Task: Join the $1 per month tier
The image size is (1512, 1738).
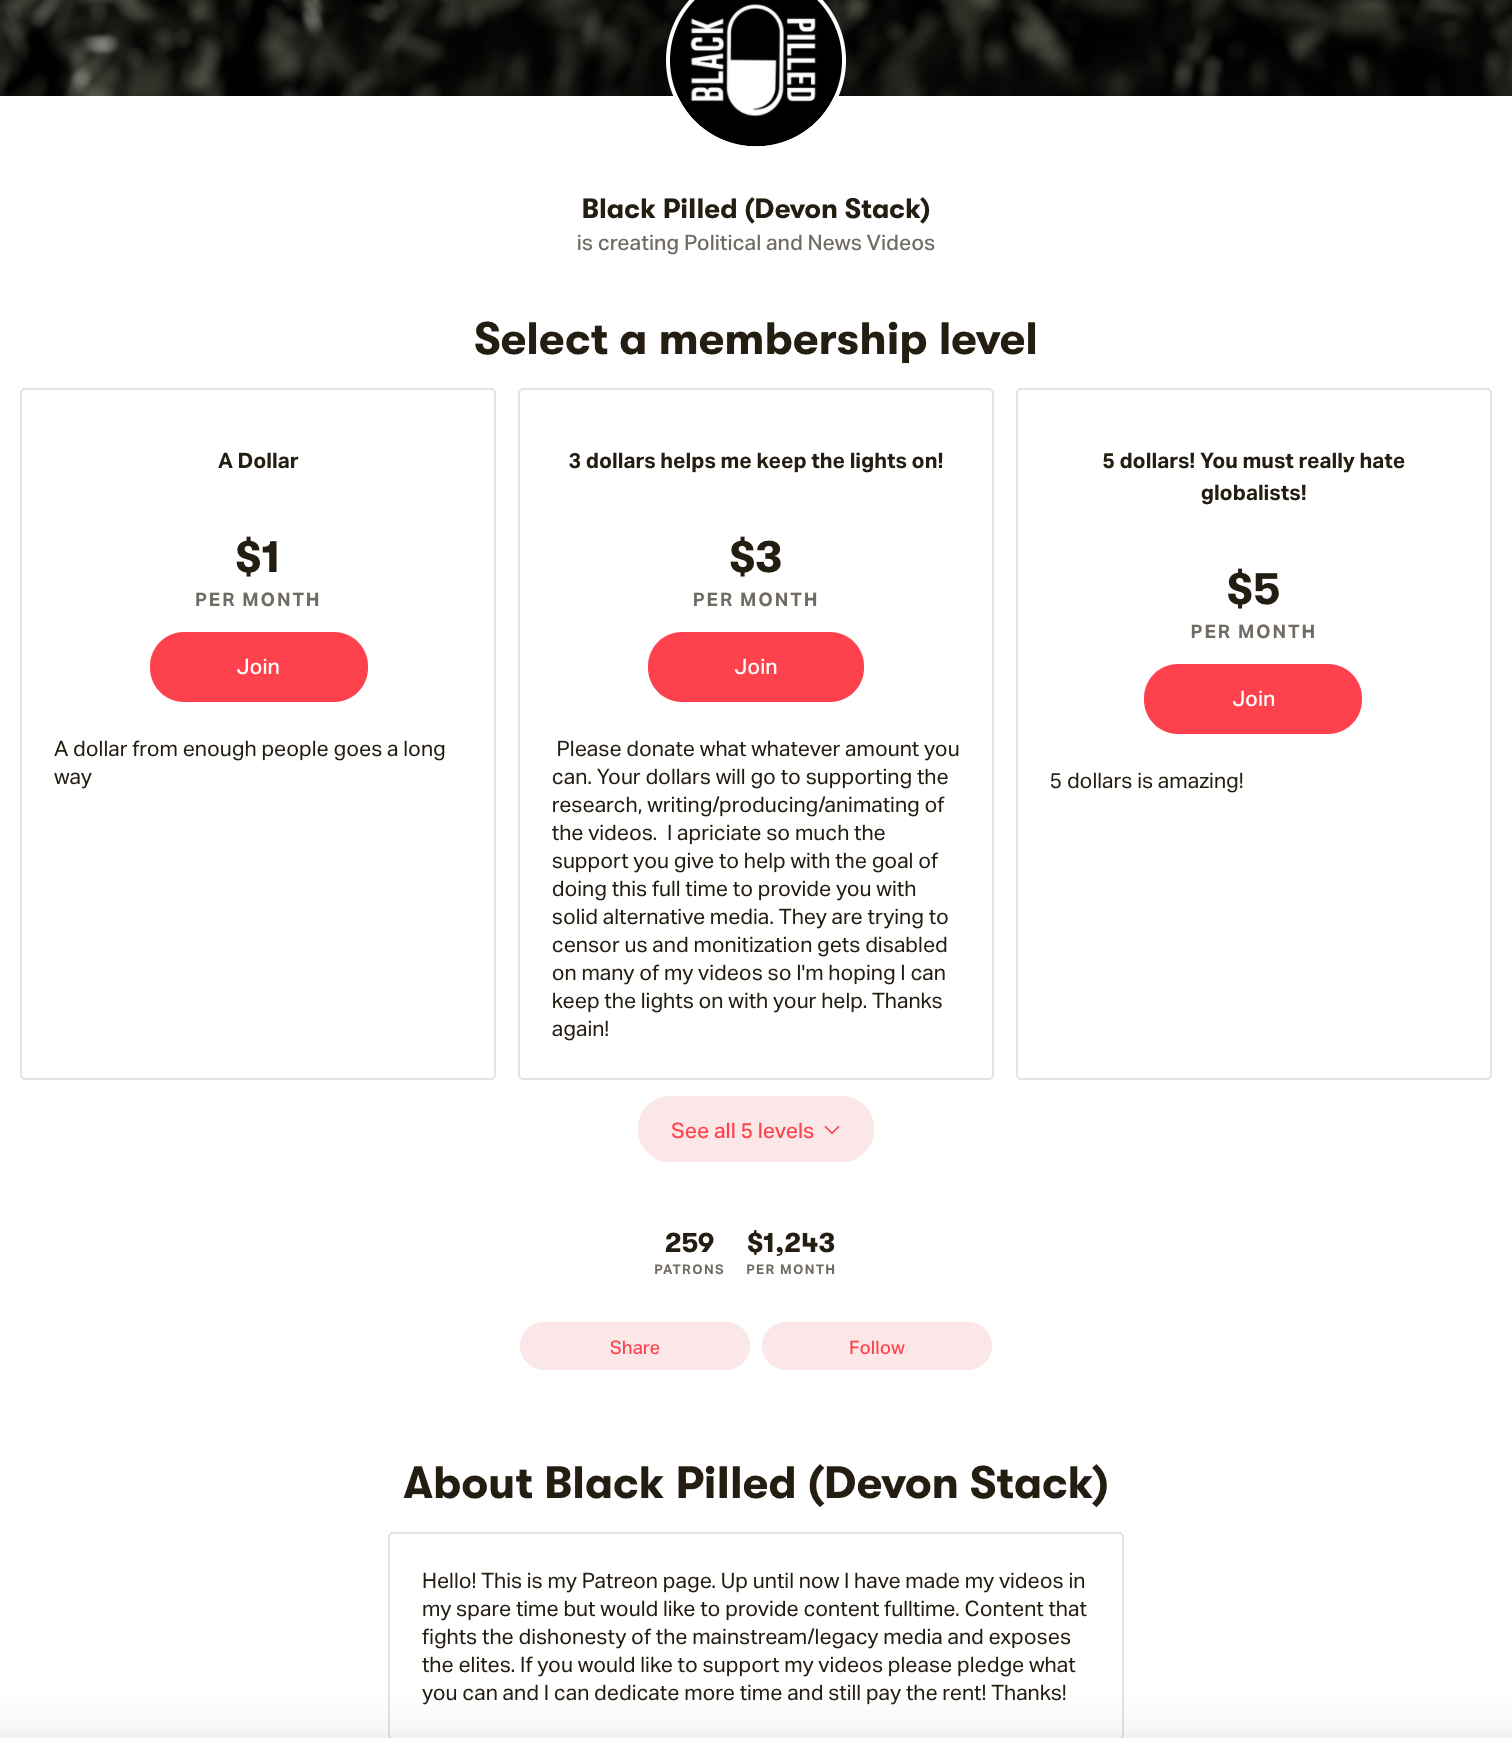Action: coord(258,667)
